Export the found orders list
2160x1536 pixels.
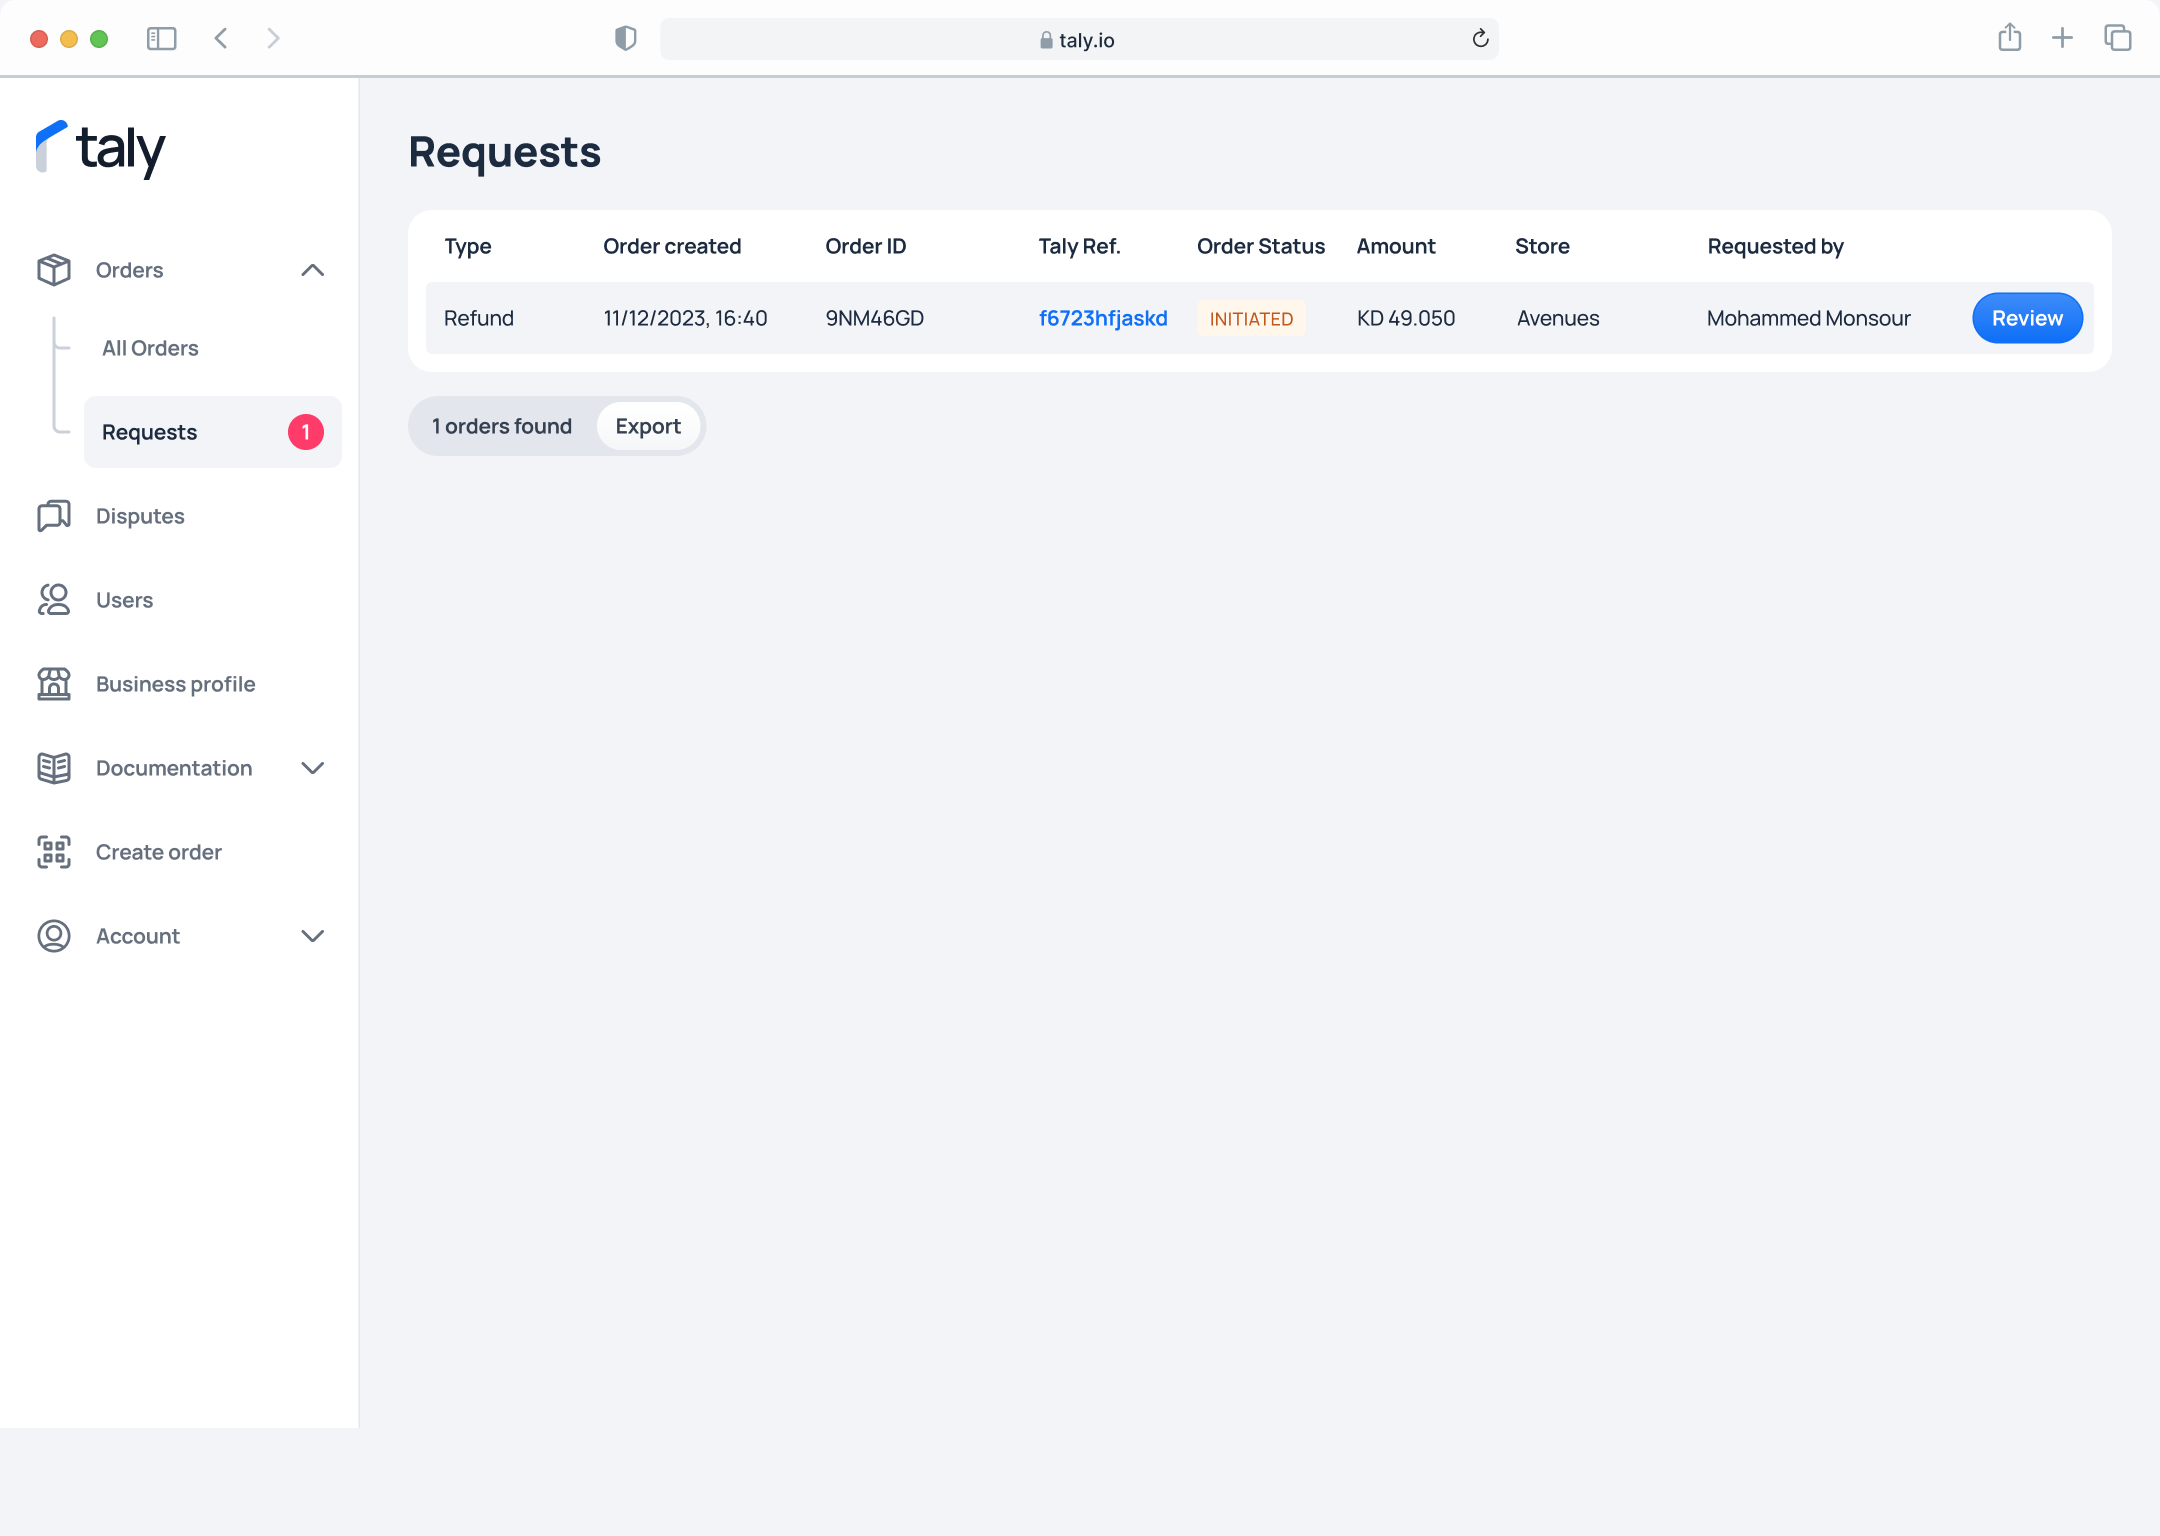coord(648,426)
